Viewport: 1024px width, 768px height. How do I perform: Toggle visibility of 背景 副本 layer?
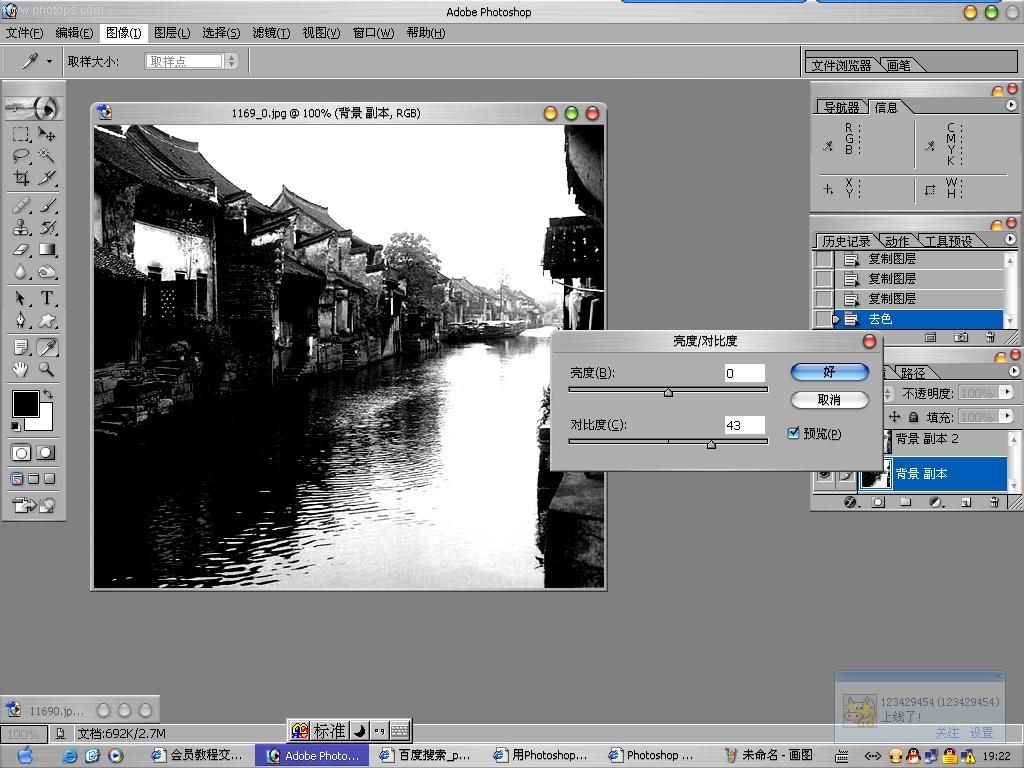(x=825, y=474)
